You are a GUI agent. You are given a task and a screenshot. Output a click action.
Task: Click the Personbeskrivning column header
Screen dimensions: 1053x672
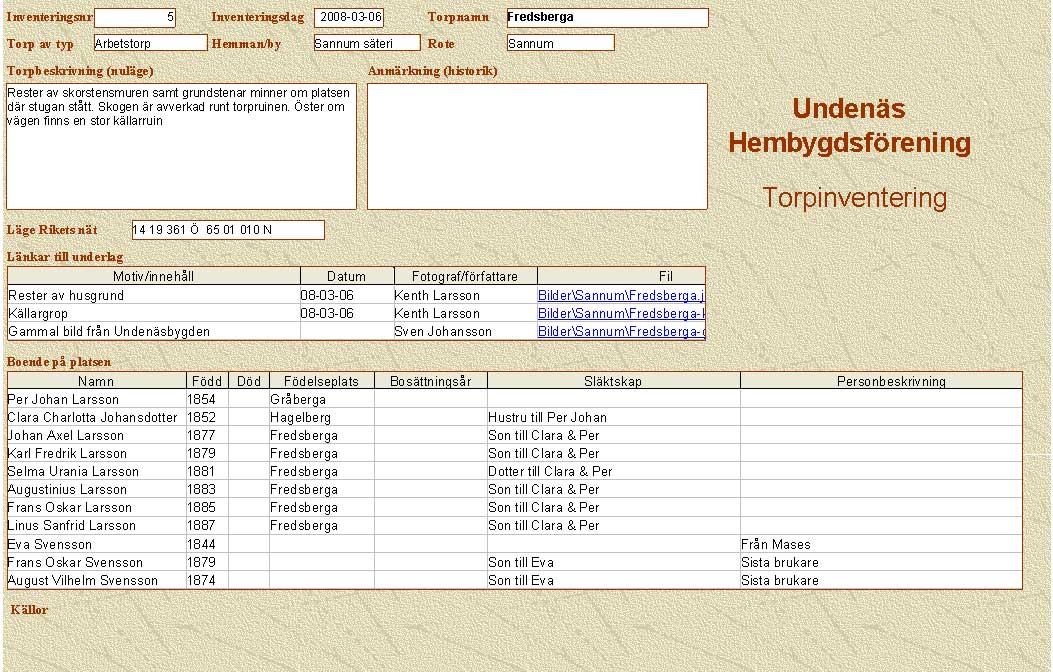coord(881,381)
